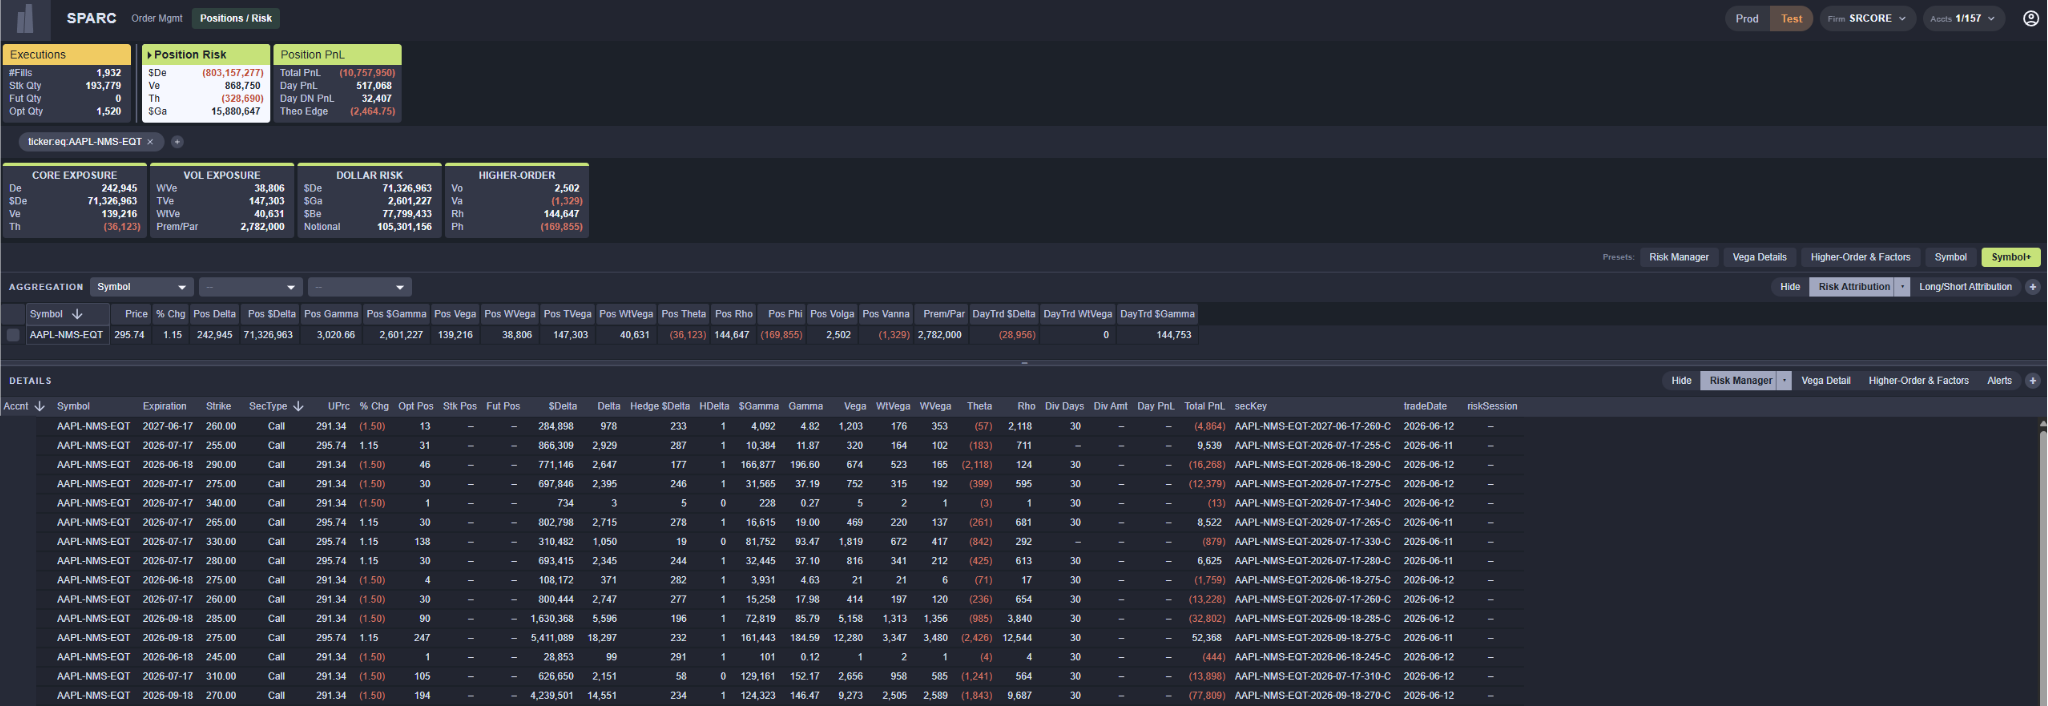Apply the Symbol preset
This screenshot has height=706, width=2048.
[1950, 257]
